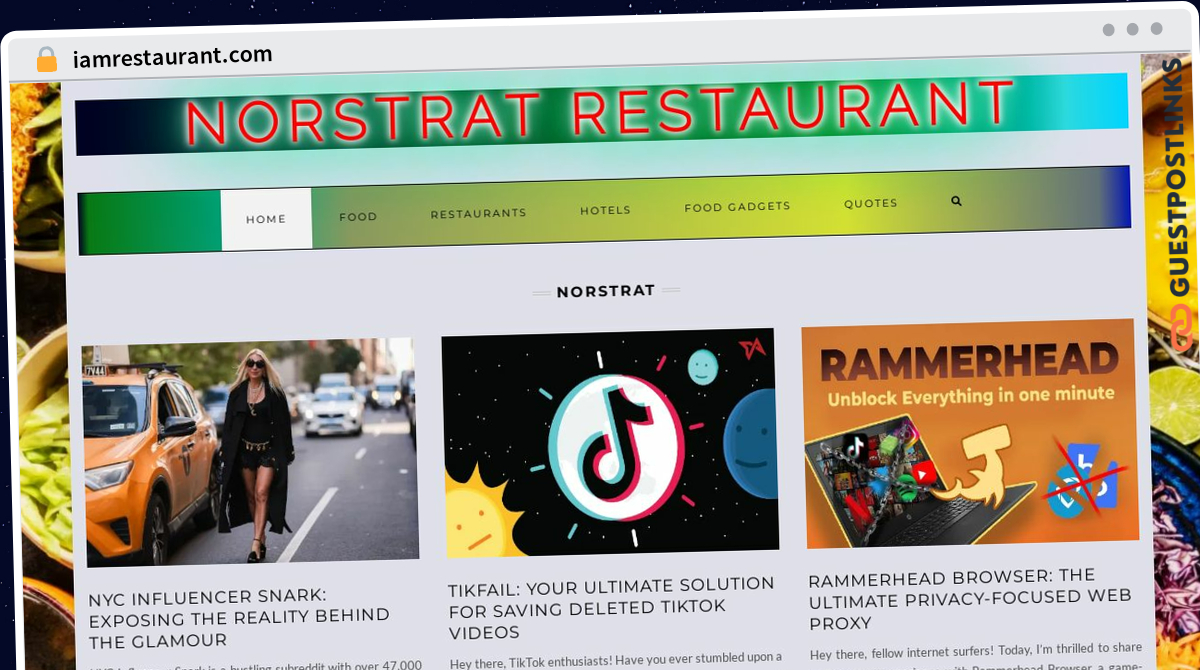Open the TikTok logo article thumbnail
This screenshot has width=1200, height=670.
(x=609, y=442)
